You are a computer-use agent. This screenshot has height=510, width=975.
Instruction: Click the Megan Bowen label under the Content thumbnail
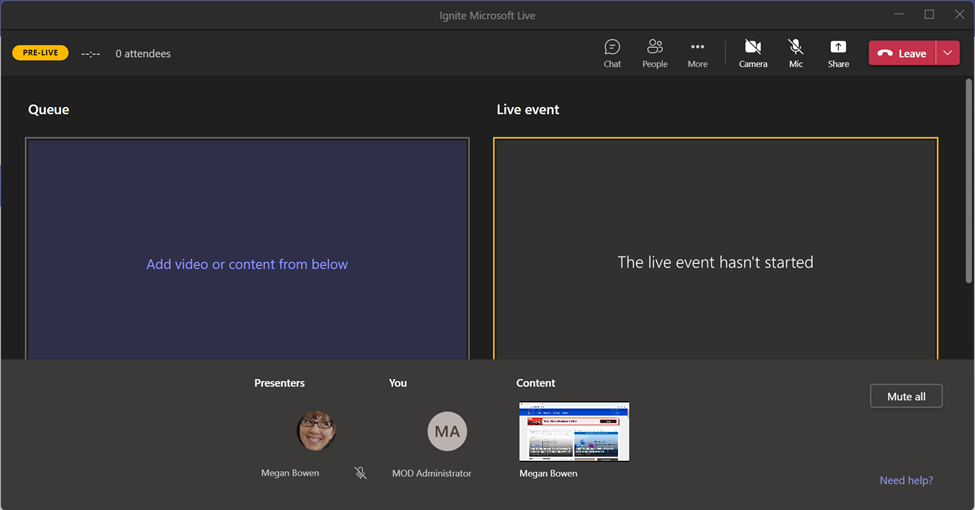pos(548,473)
